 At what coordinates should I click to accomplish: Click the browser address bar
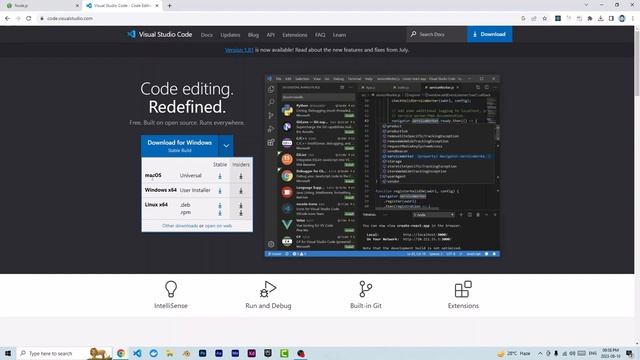pos(278,18)
